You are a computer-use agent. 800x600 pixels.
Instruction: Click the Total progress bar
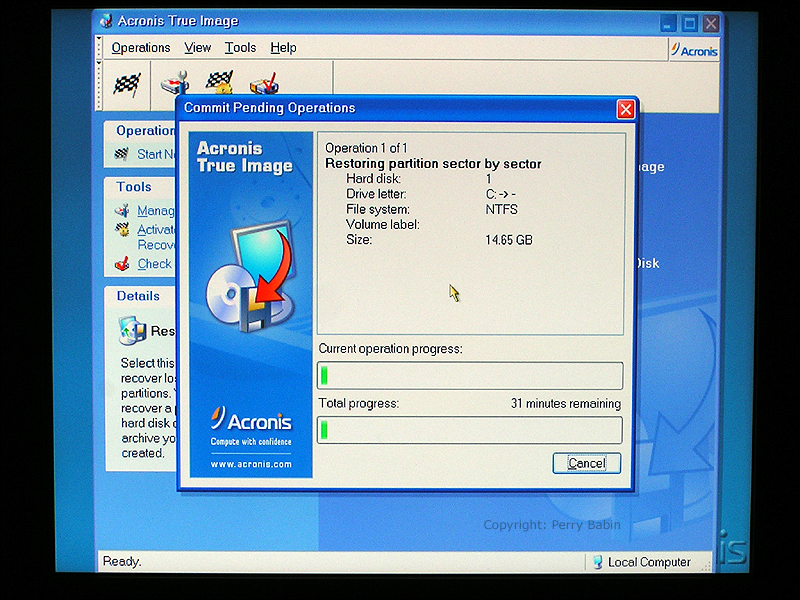click(470, 430)
